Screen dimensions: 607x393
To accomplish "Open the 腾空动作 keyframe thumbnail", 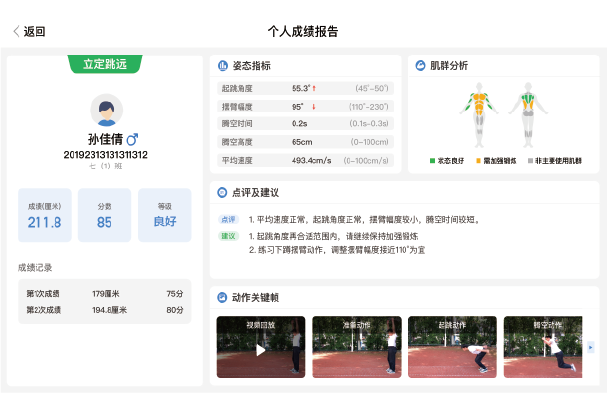I will [x=543, y=347].
